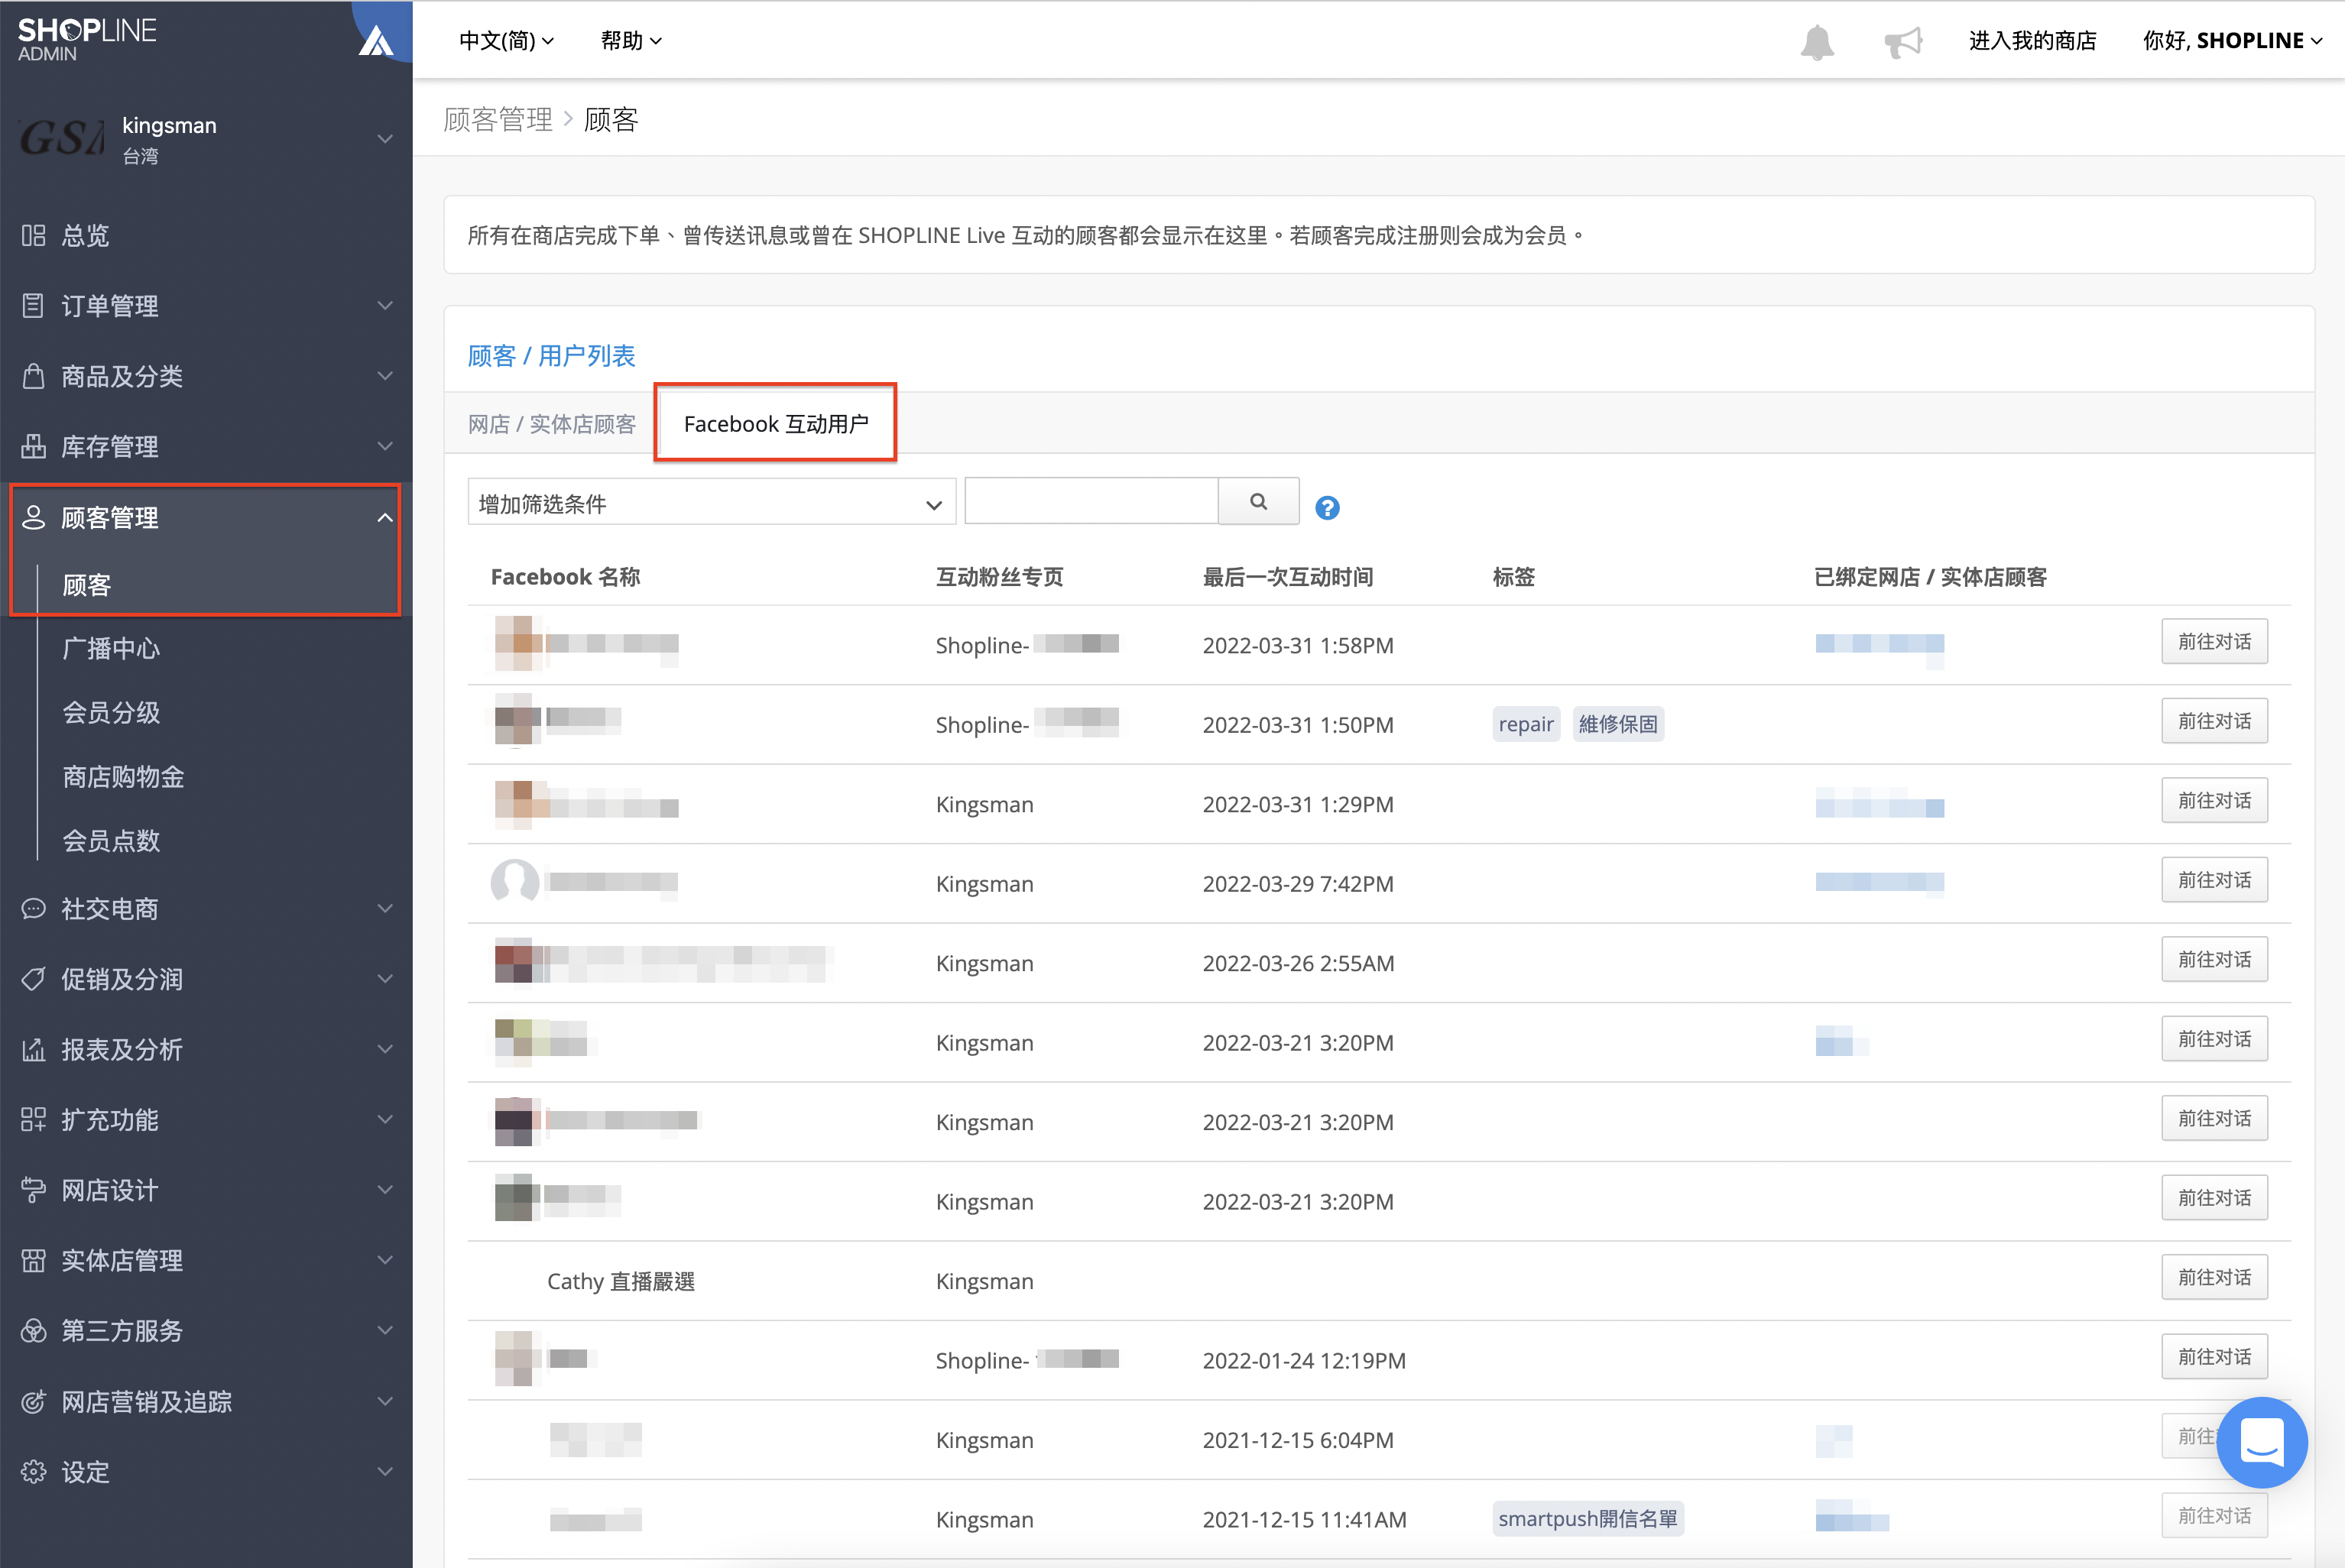Expand the 订单管理 sidebar section
Image resolution: width=2345 pixels, height=1568 pixels.
tap(206, 306)
